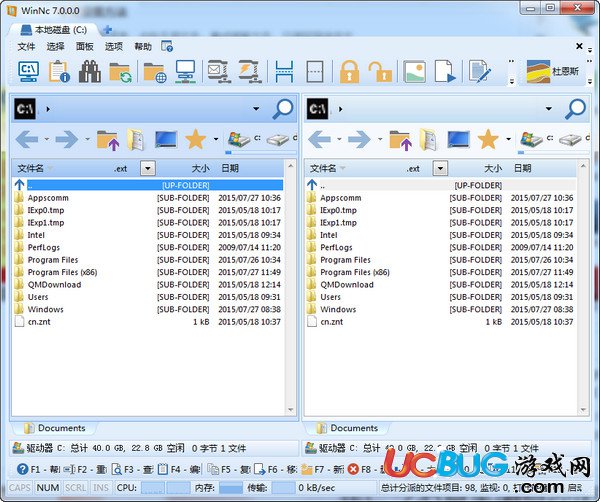This screenshot has width=600, height=502.
Task: Click the left panel vertical scrollbar
Action: click(290, 288)
